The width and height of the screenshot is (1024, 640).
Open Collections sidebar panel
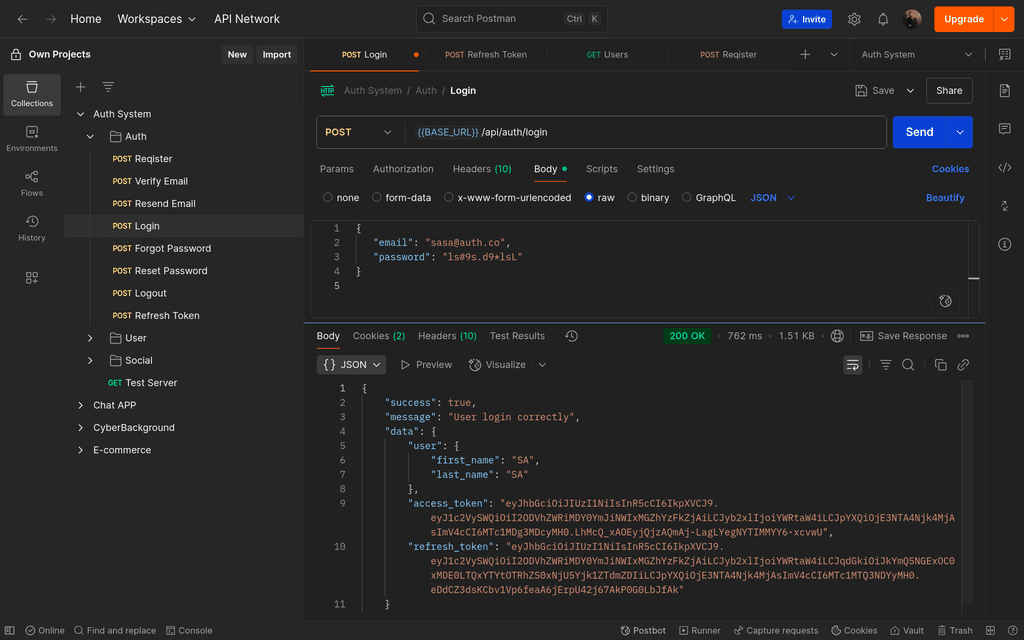(32, 95)
